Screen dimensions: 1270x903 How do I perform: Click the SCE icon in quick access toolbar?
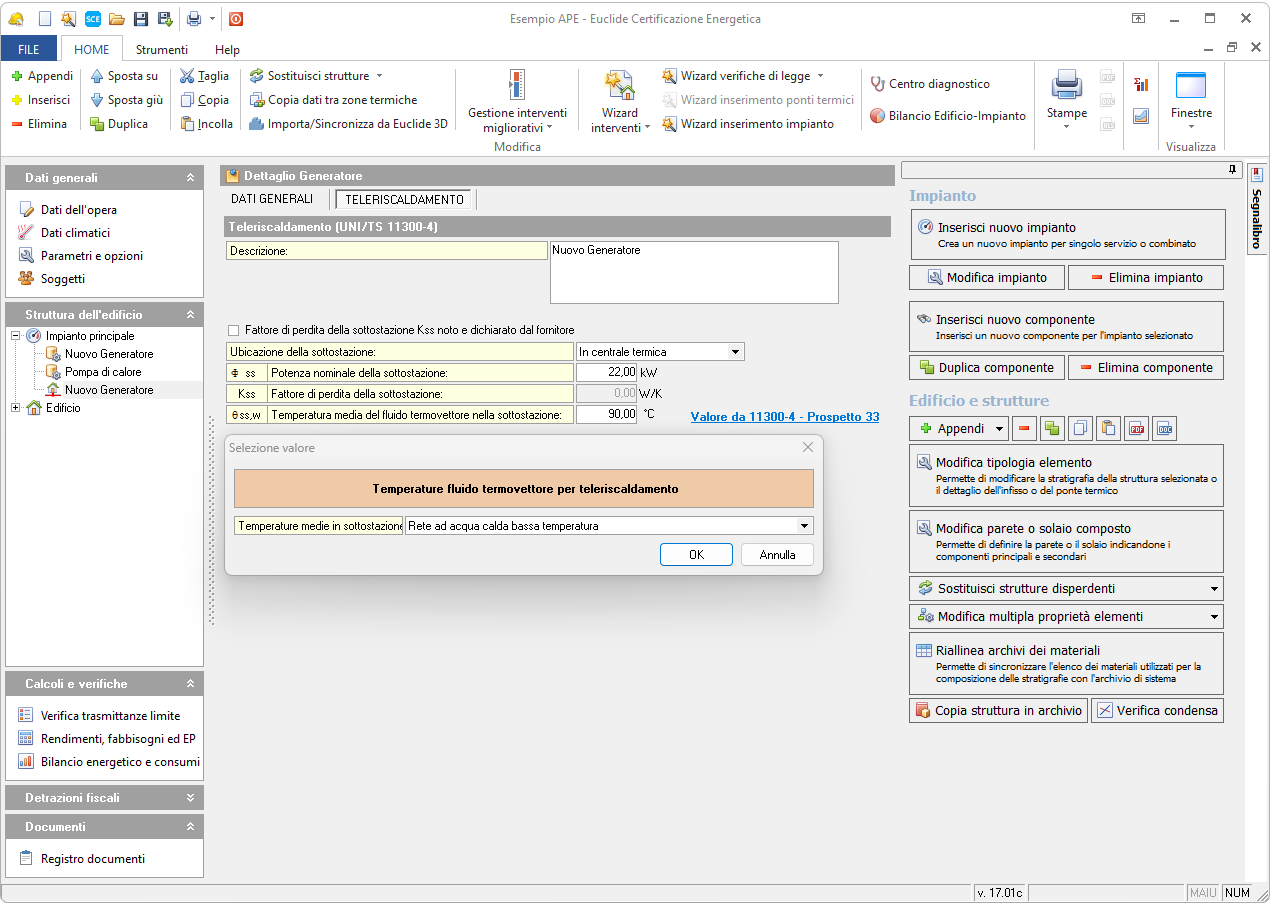93,18
